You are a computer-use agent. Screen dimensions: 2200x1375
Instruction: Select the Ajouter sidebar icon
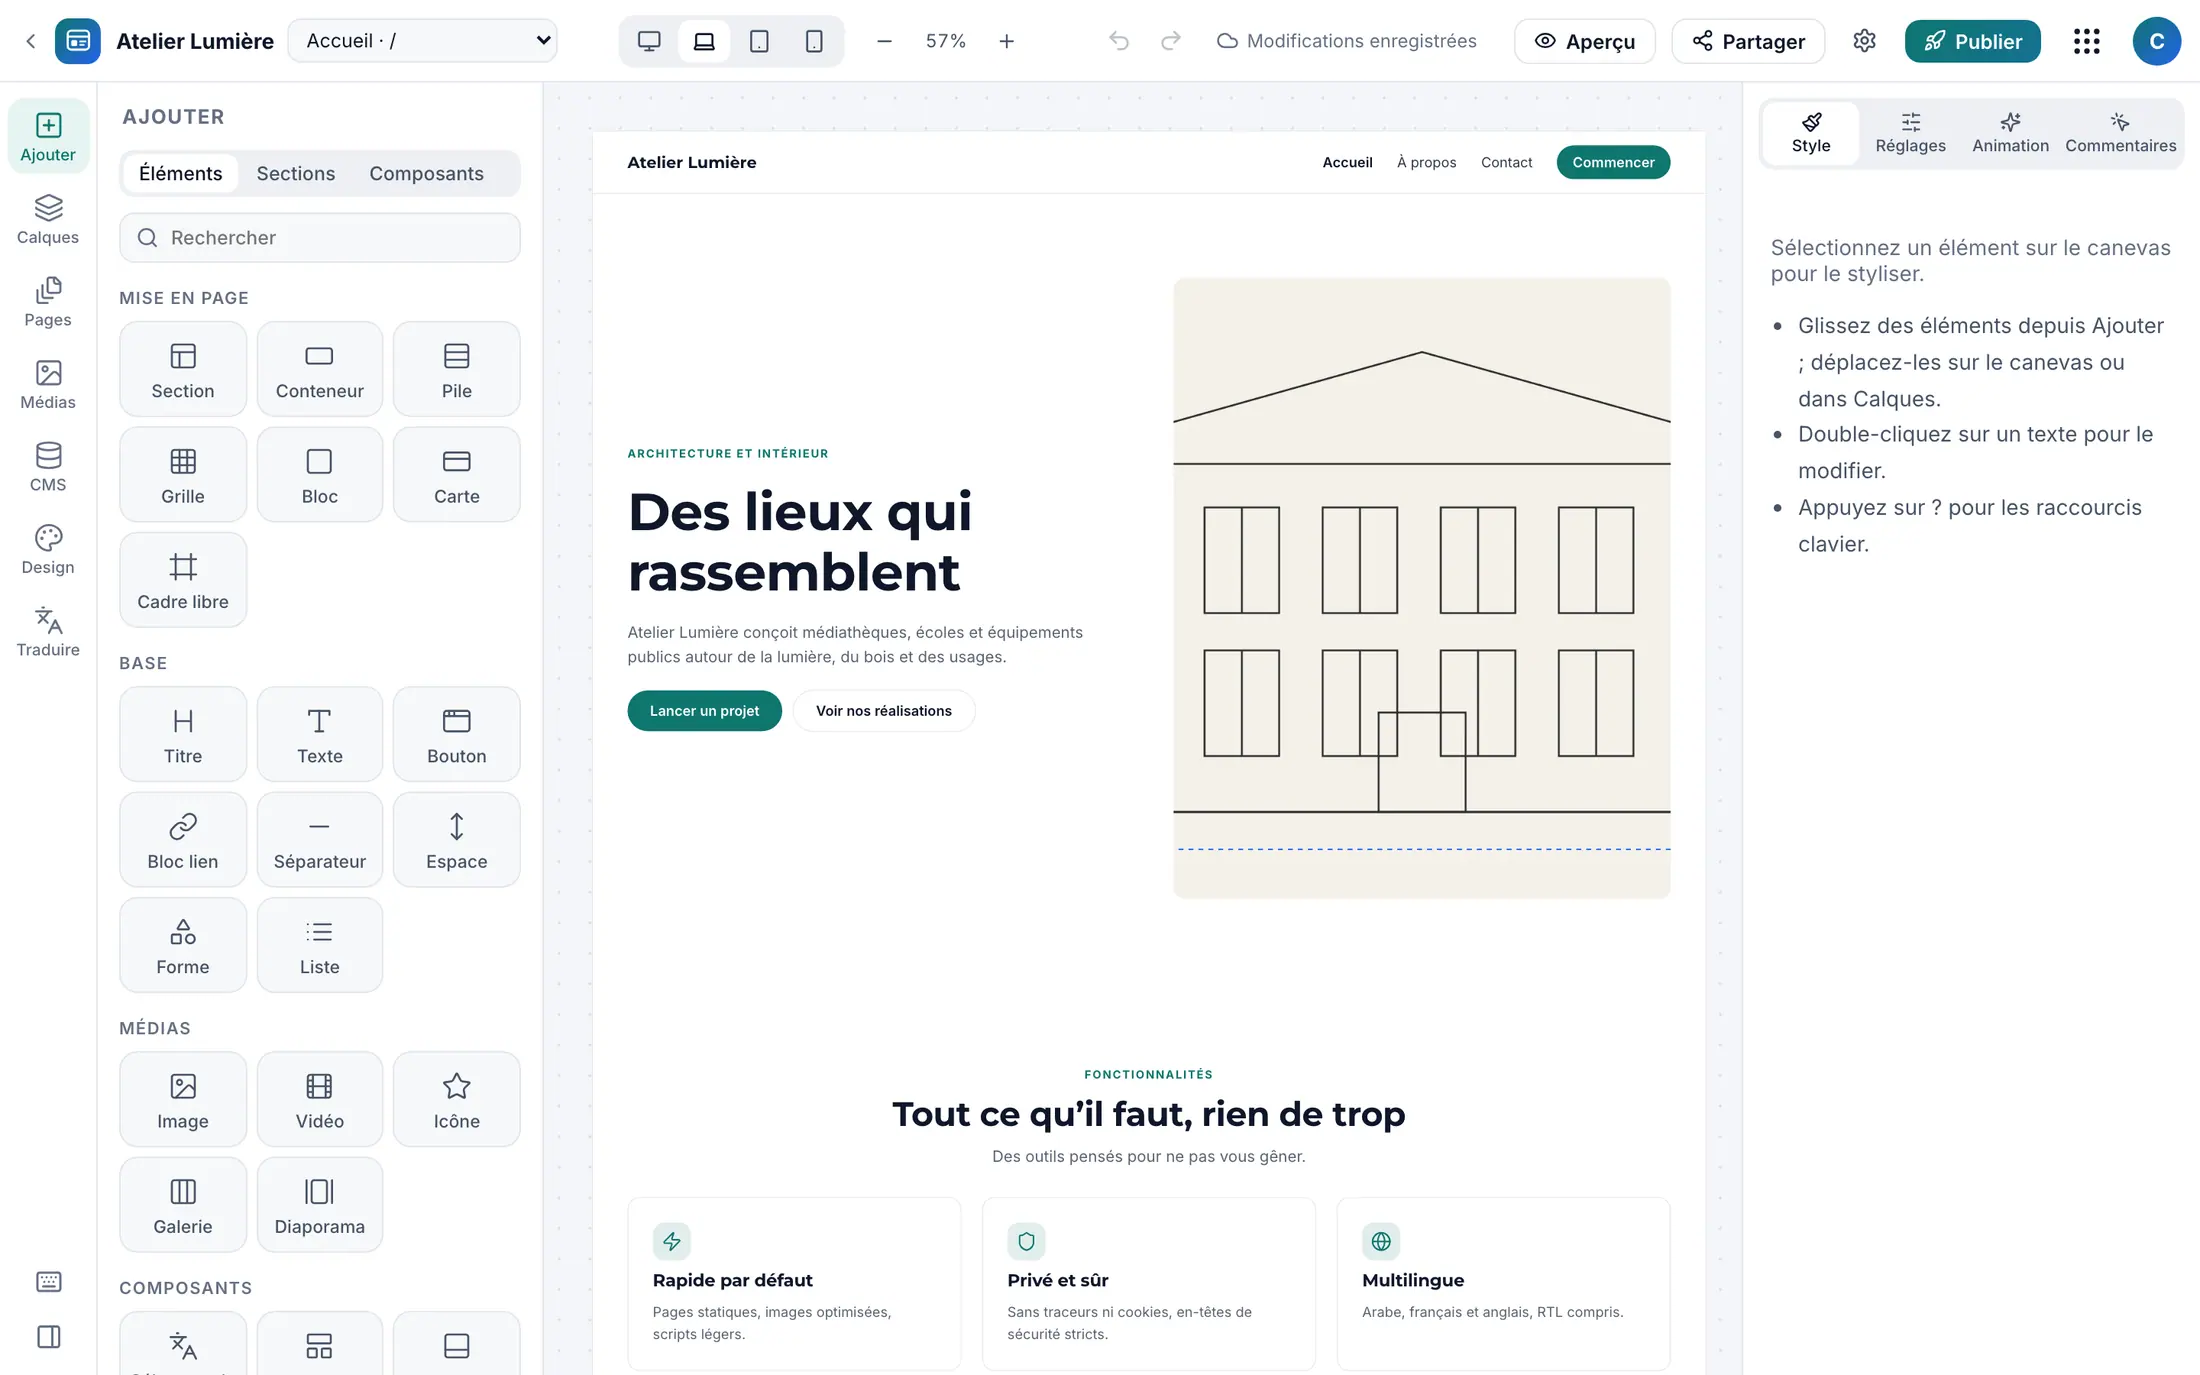(48, 137)
